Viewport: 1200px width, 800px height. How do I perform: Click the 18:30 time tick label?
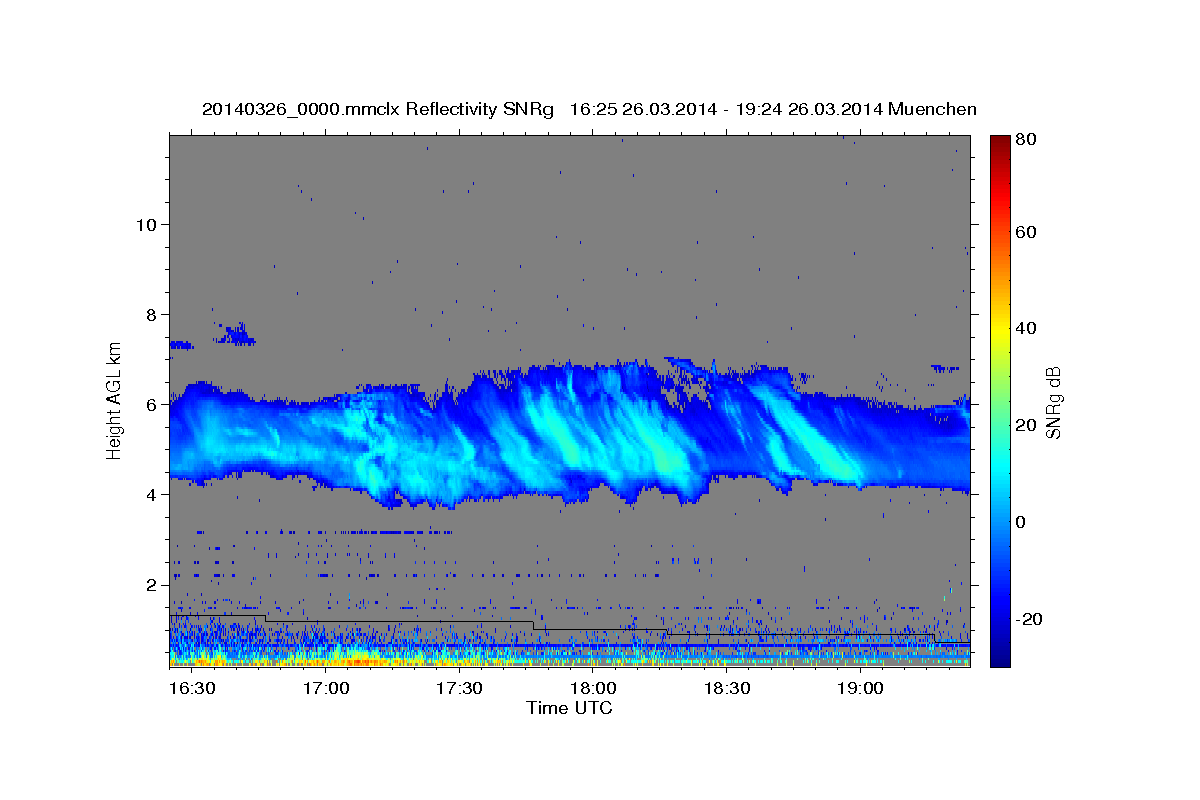[726, 689]
